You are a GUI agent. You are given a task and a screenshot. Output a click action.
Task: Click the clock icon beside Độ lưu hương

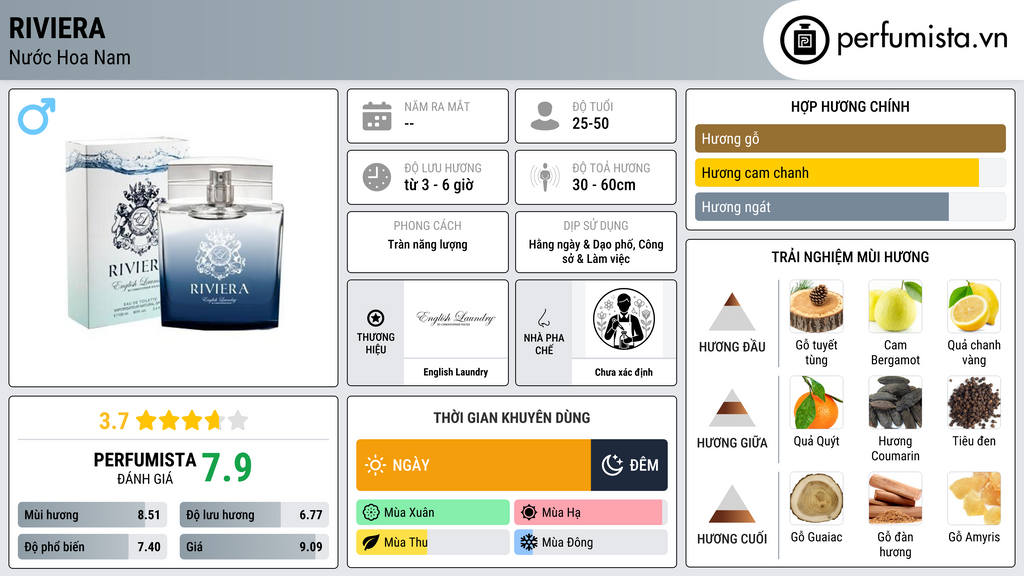[x=377, y=177]
